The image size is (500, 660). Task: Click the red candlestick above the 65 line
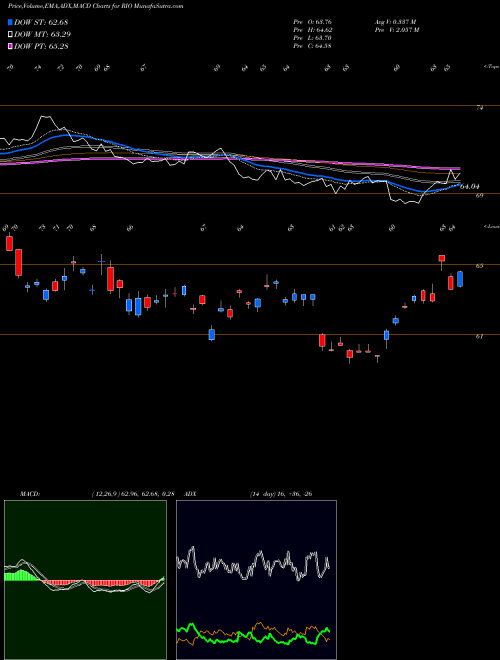(x=441, y=258)
